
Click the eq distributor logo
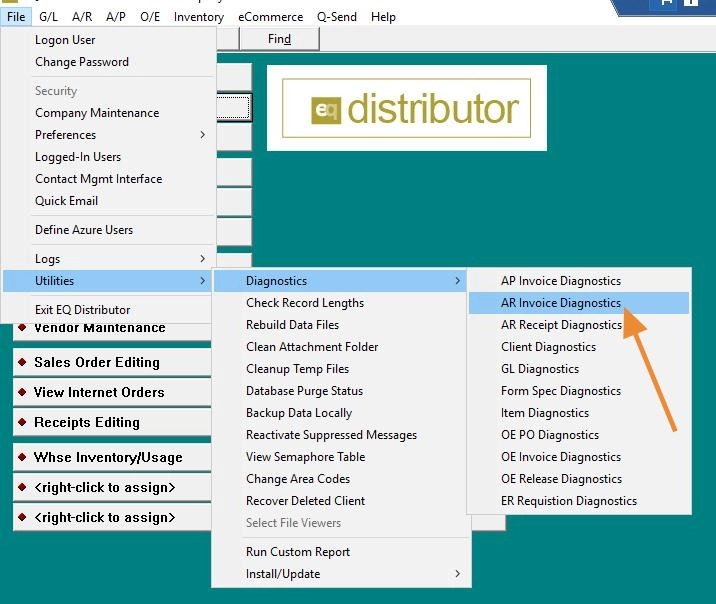coord(406,108)
